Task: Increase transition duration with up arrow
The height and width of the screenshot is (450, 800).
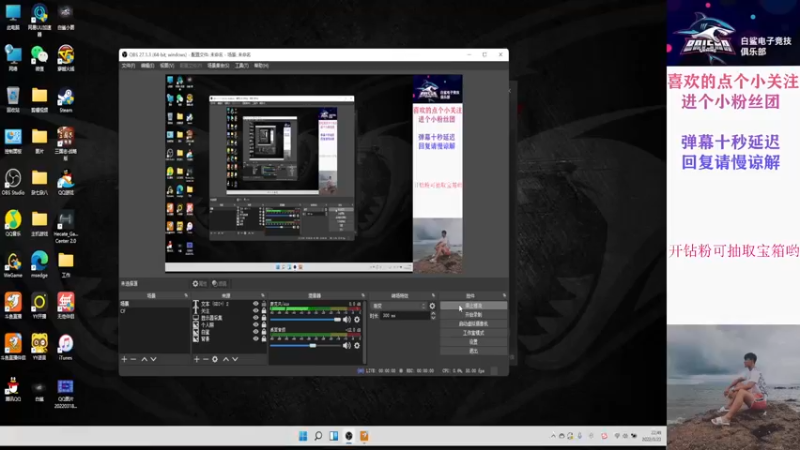Action: pos(433,313)
